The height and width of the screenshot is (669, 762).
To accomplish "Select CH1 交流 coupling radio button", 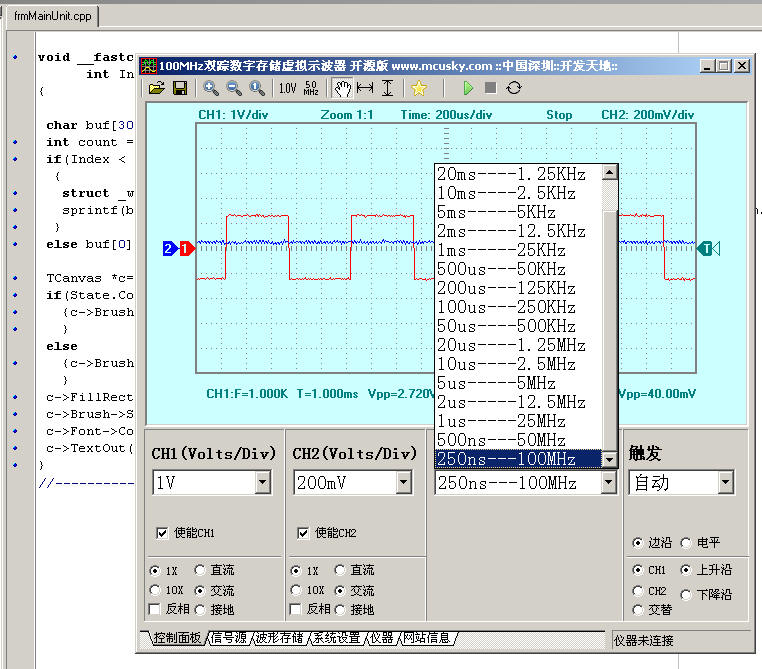I will coord(200,591).
